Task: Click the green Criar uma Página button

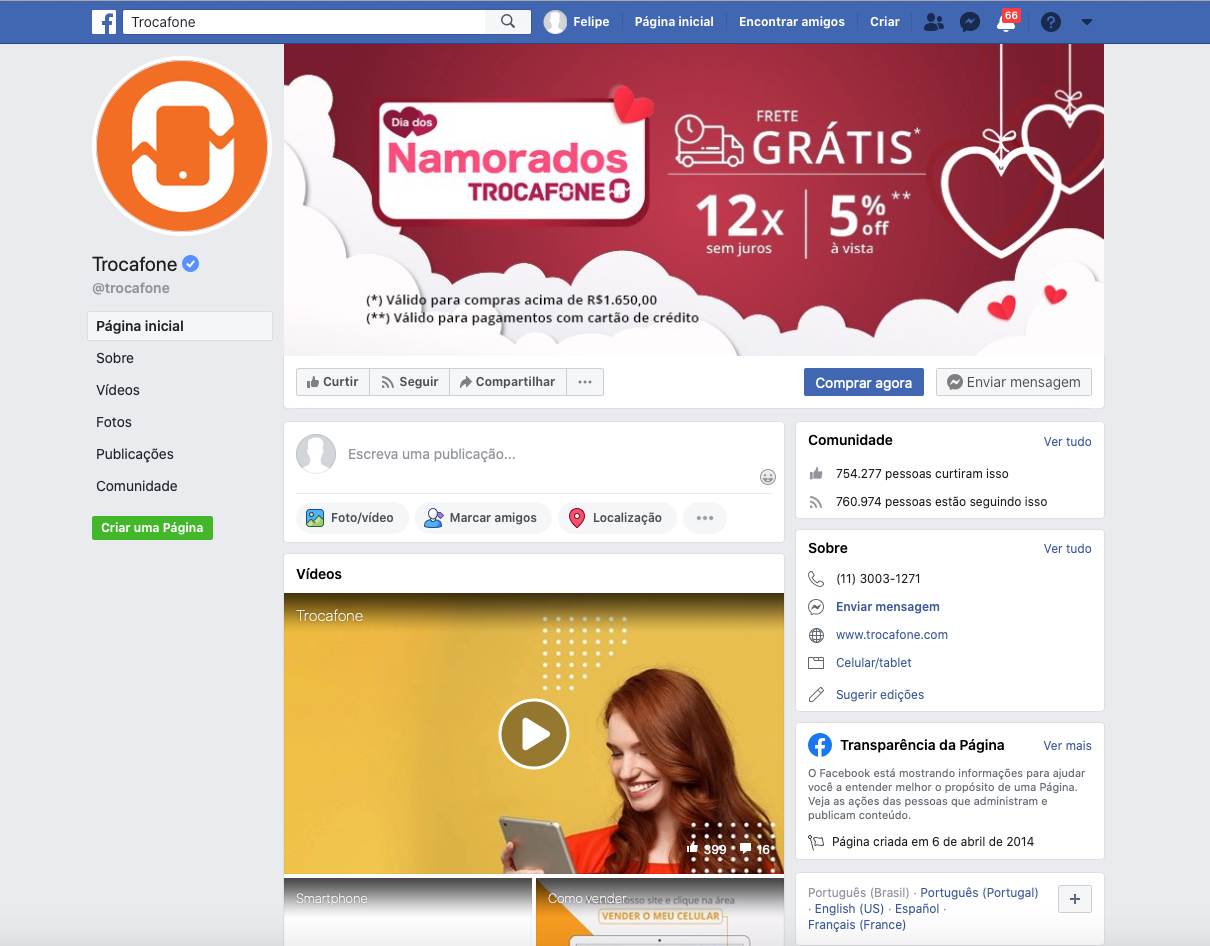Action: 152,527
